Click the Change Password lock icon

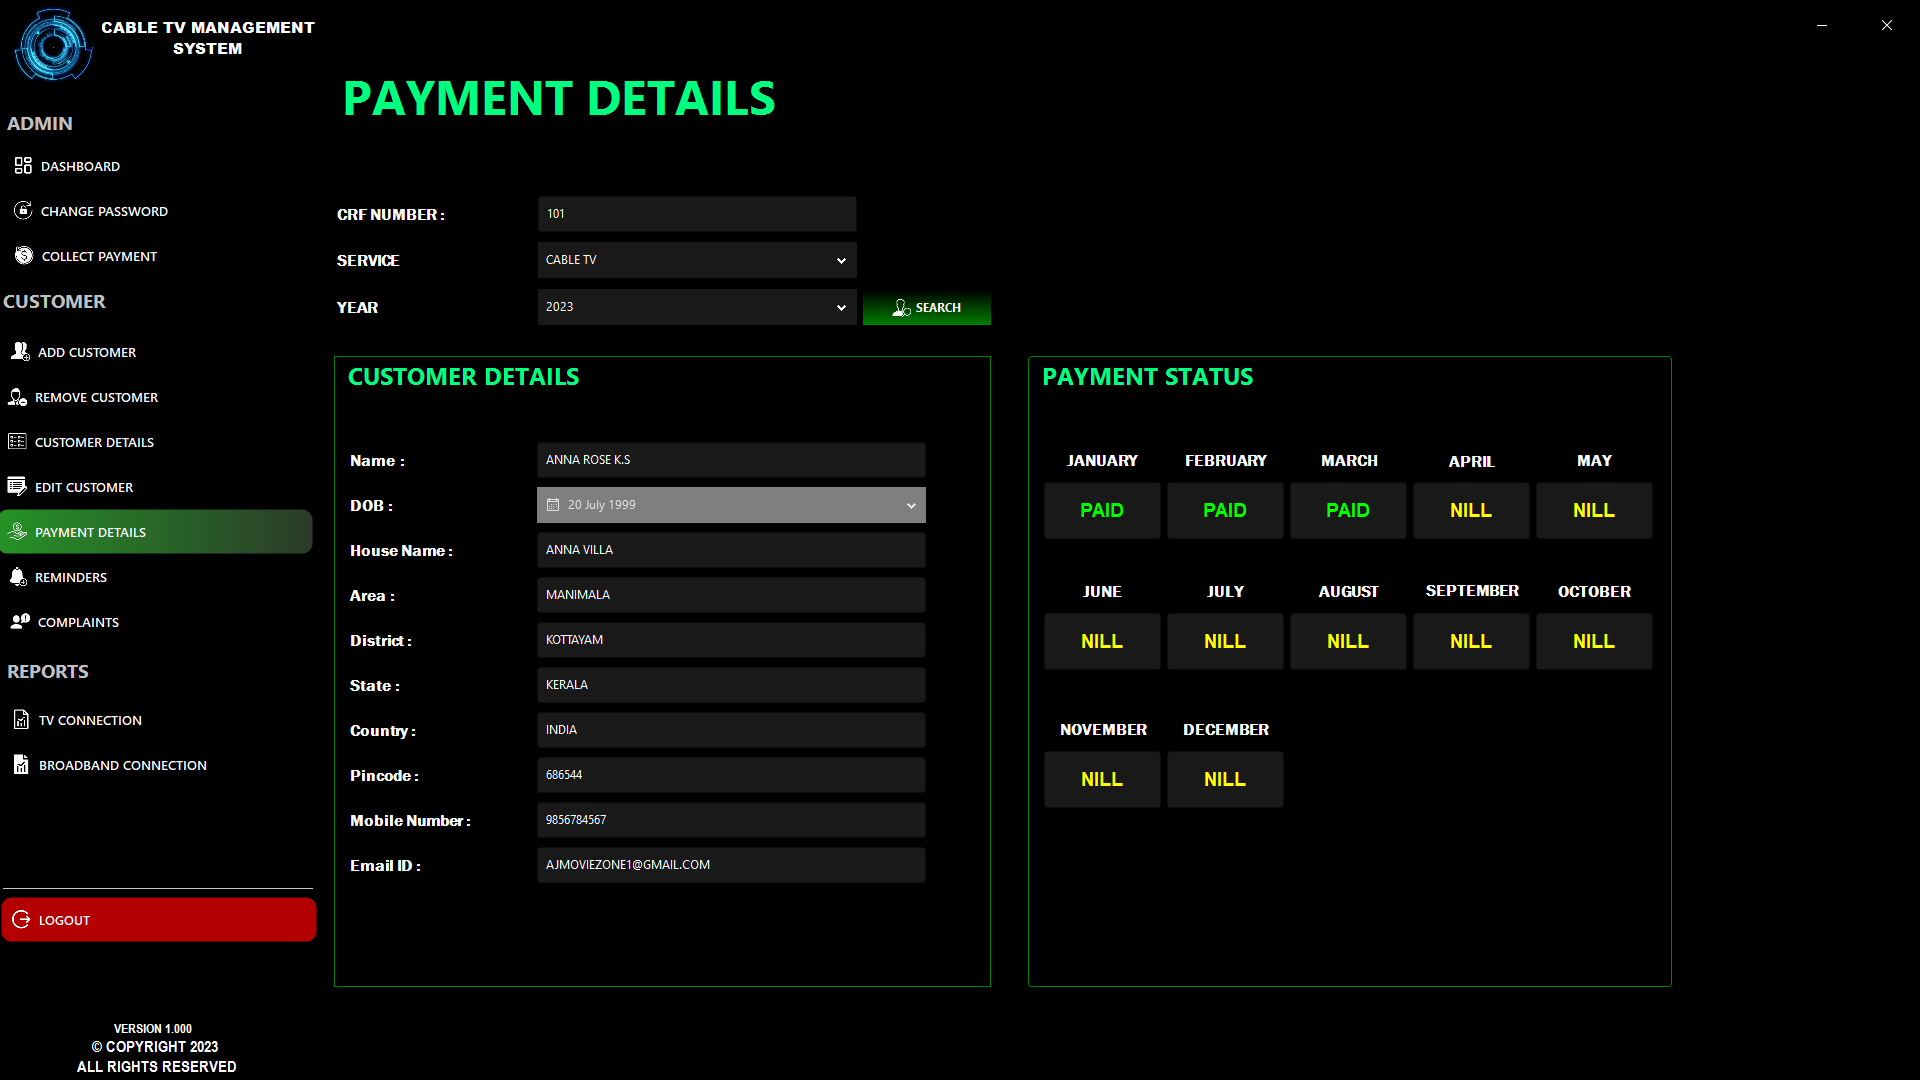click(23, 210)
